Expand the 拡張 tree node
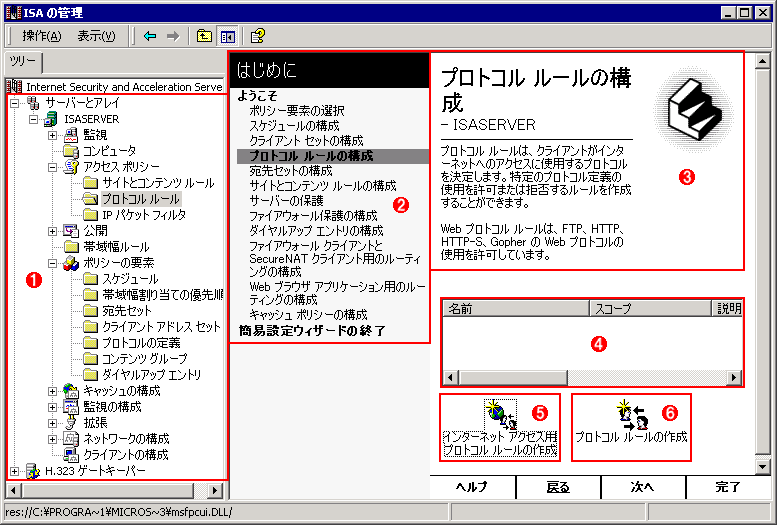The height and width of the screenshot is (525, 777). pos(52,423)
